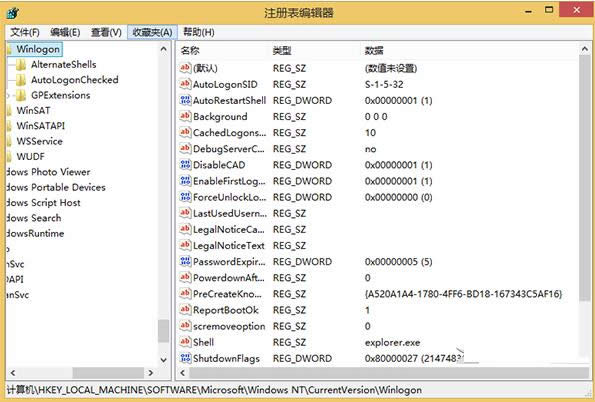Image resolution: width=595 pixels, height=402 pixels.
Task: Click the scremoveoption string value icon
Action: [185, 326]
